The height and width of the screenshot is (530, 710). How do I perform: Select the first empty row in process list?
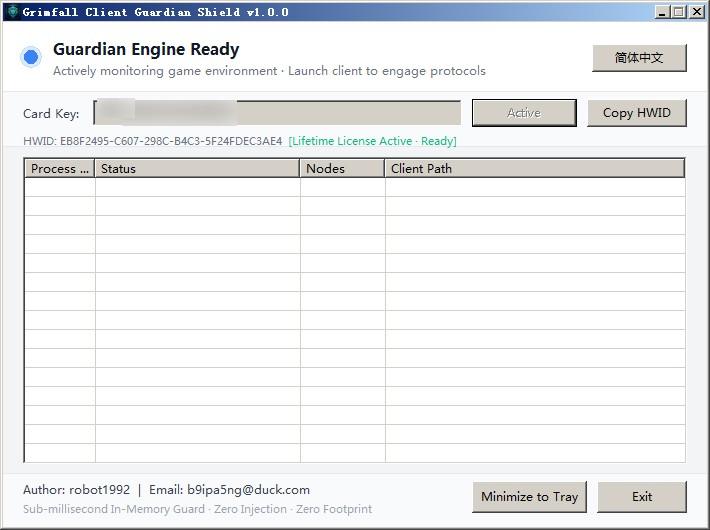[x=355, y=187]
